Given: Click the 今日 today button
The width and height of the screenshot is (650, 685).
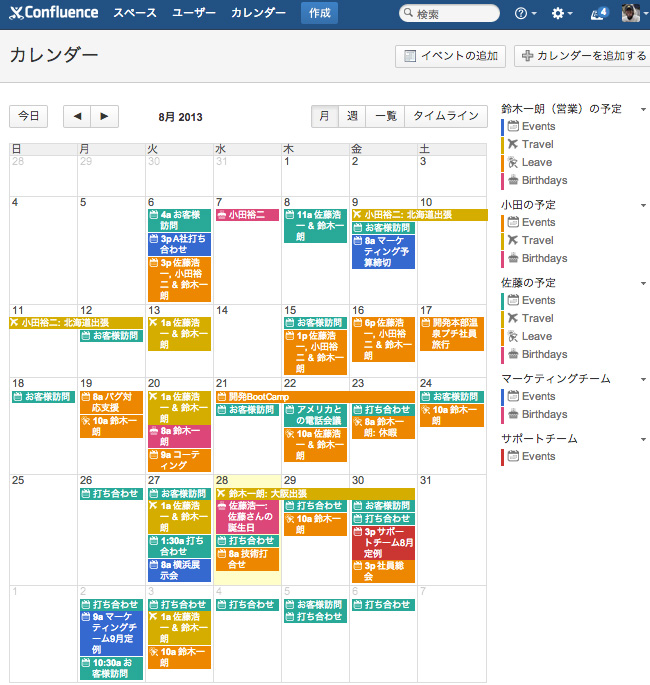Looking at the screenshot, I should tap(28, 116).
